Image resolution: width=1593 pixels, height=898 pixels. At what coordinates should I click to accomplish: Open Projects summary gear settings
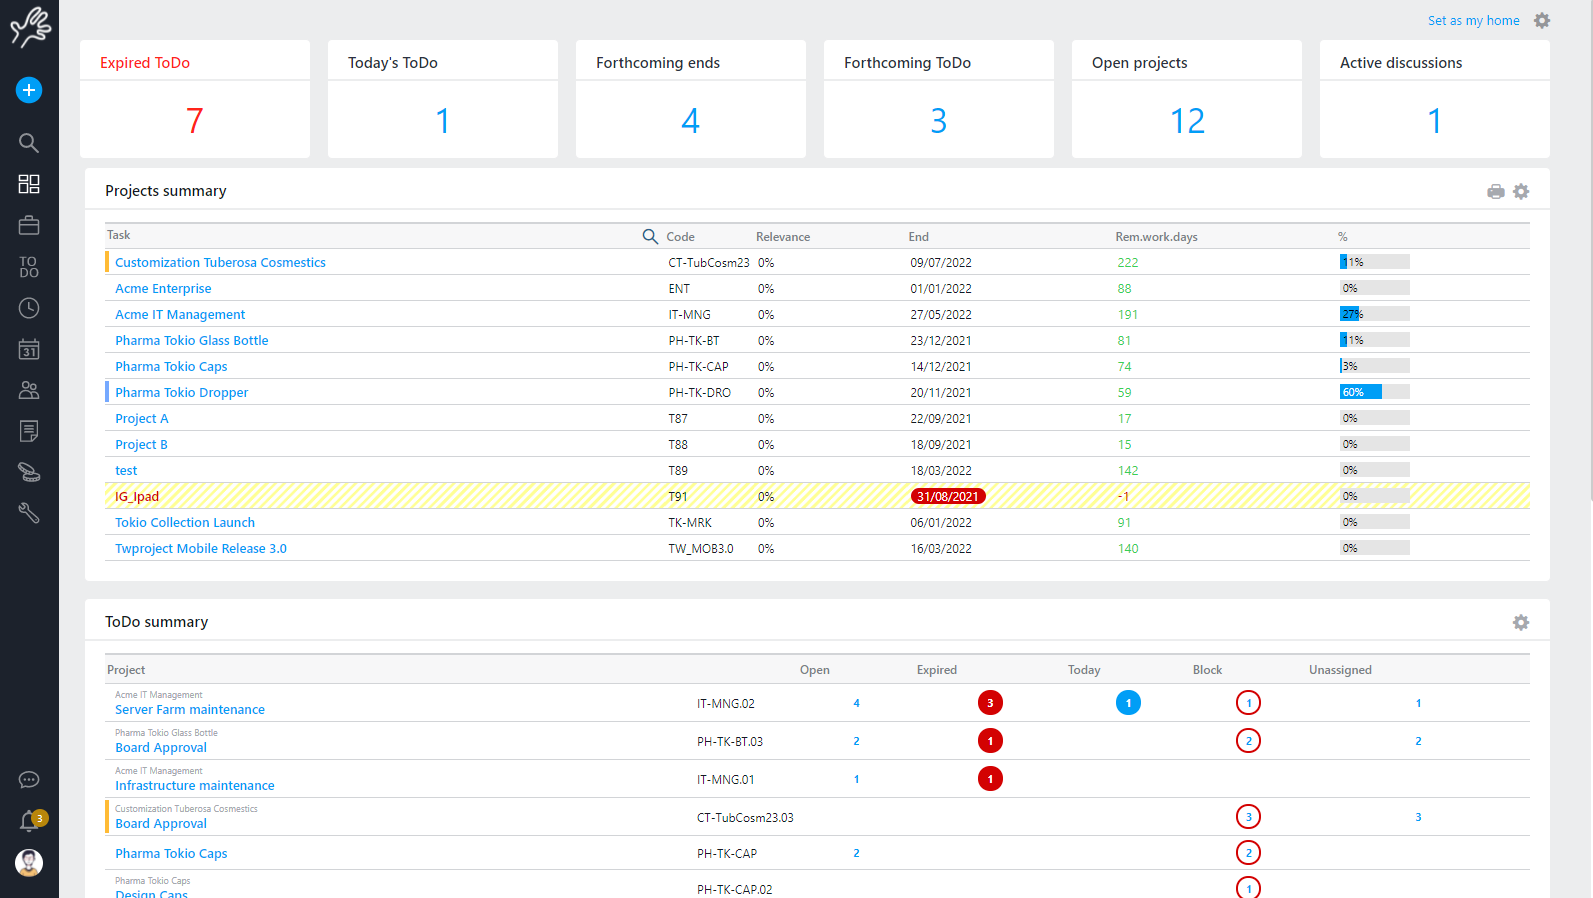1521,192
